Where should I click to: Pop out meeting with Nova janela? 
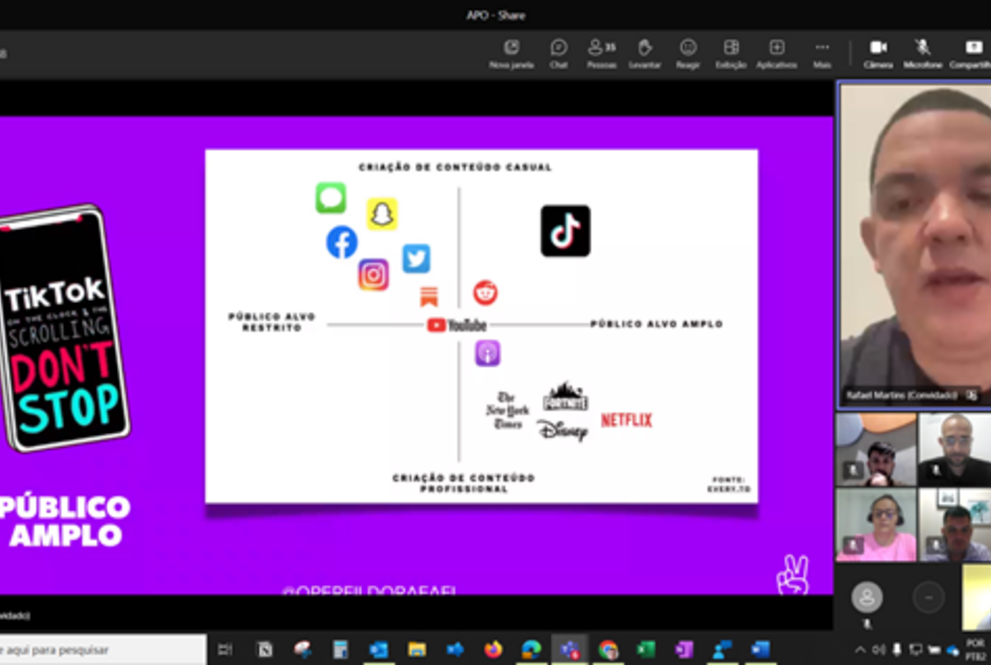tap(511, 52)
